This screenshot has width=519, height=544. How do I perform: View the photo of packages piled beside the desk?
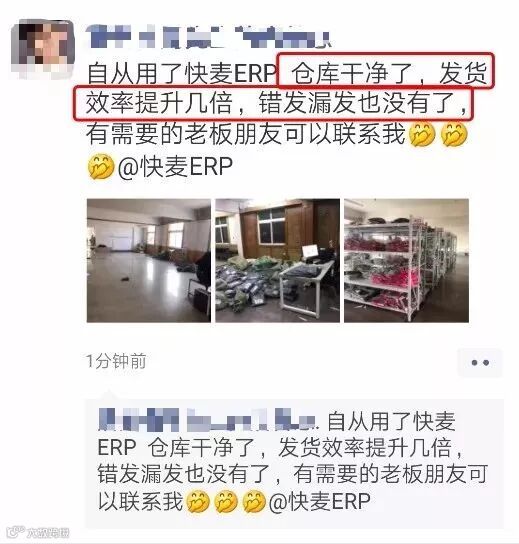[278, 261]
